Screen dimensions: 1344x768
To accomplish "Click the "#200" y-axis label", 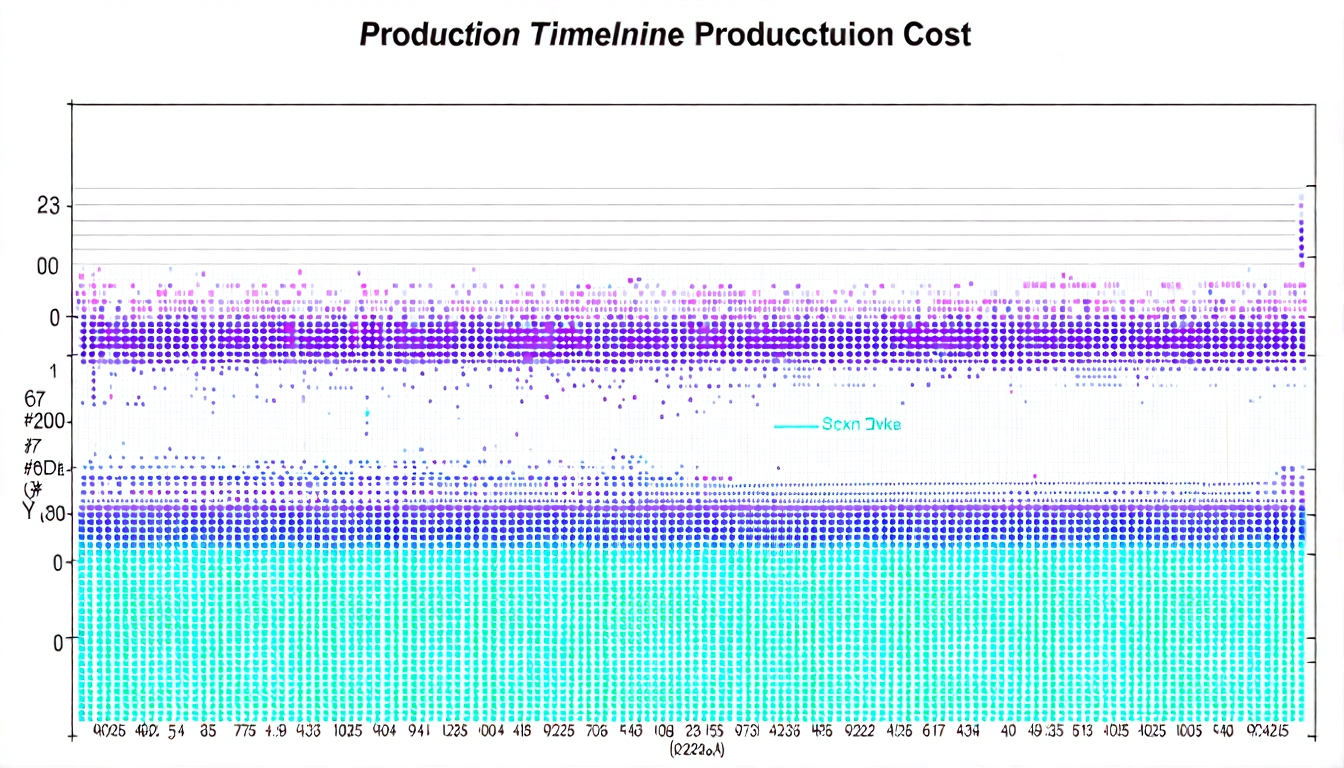I will (x=47, y=421).
